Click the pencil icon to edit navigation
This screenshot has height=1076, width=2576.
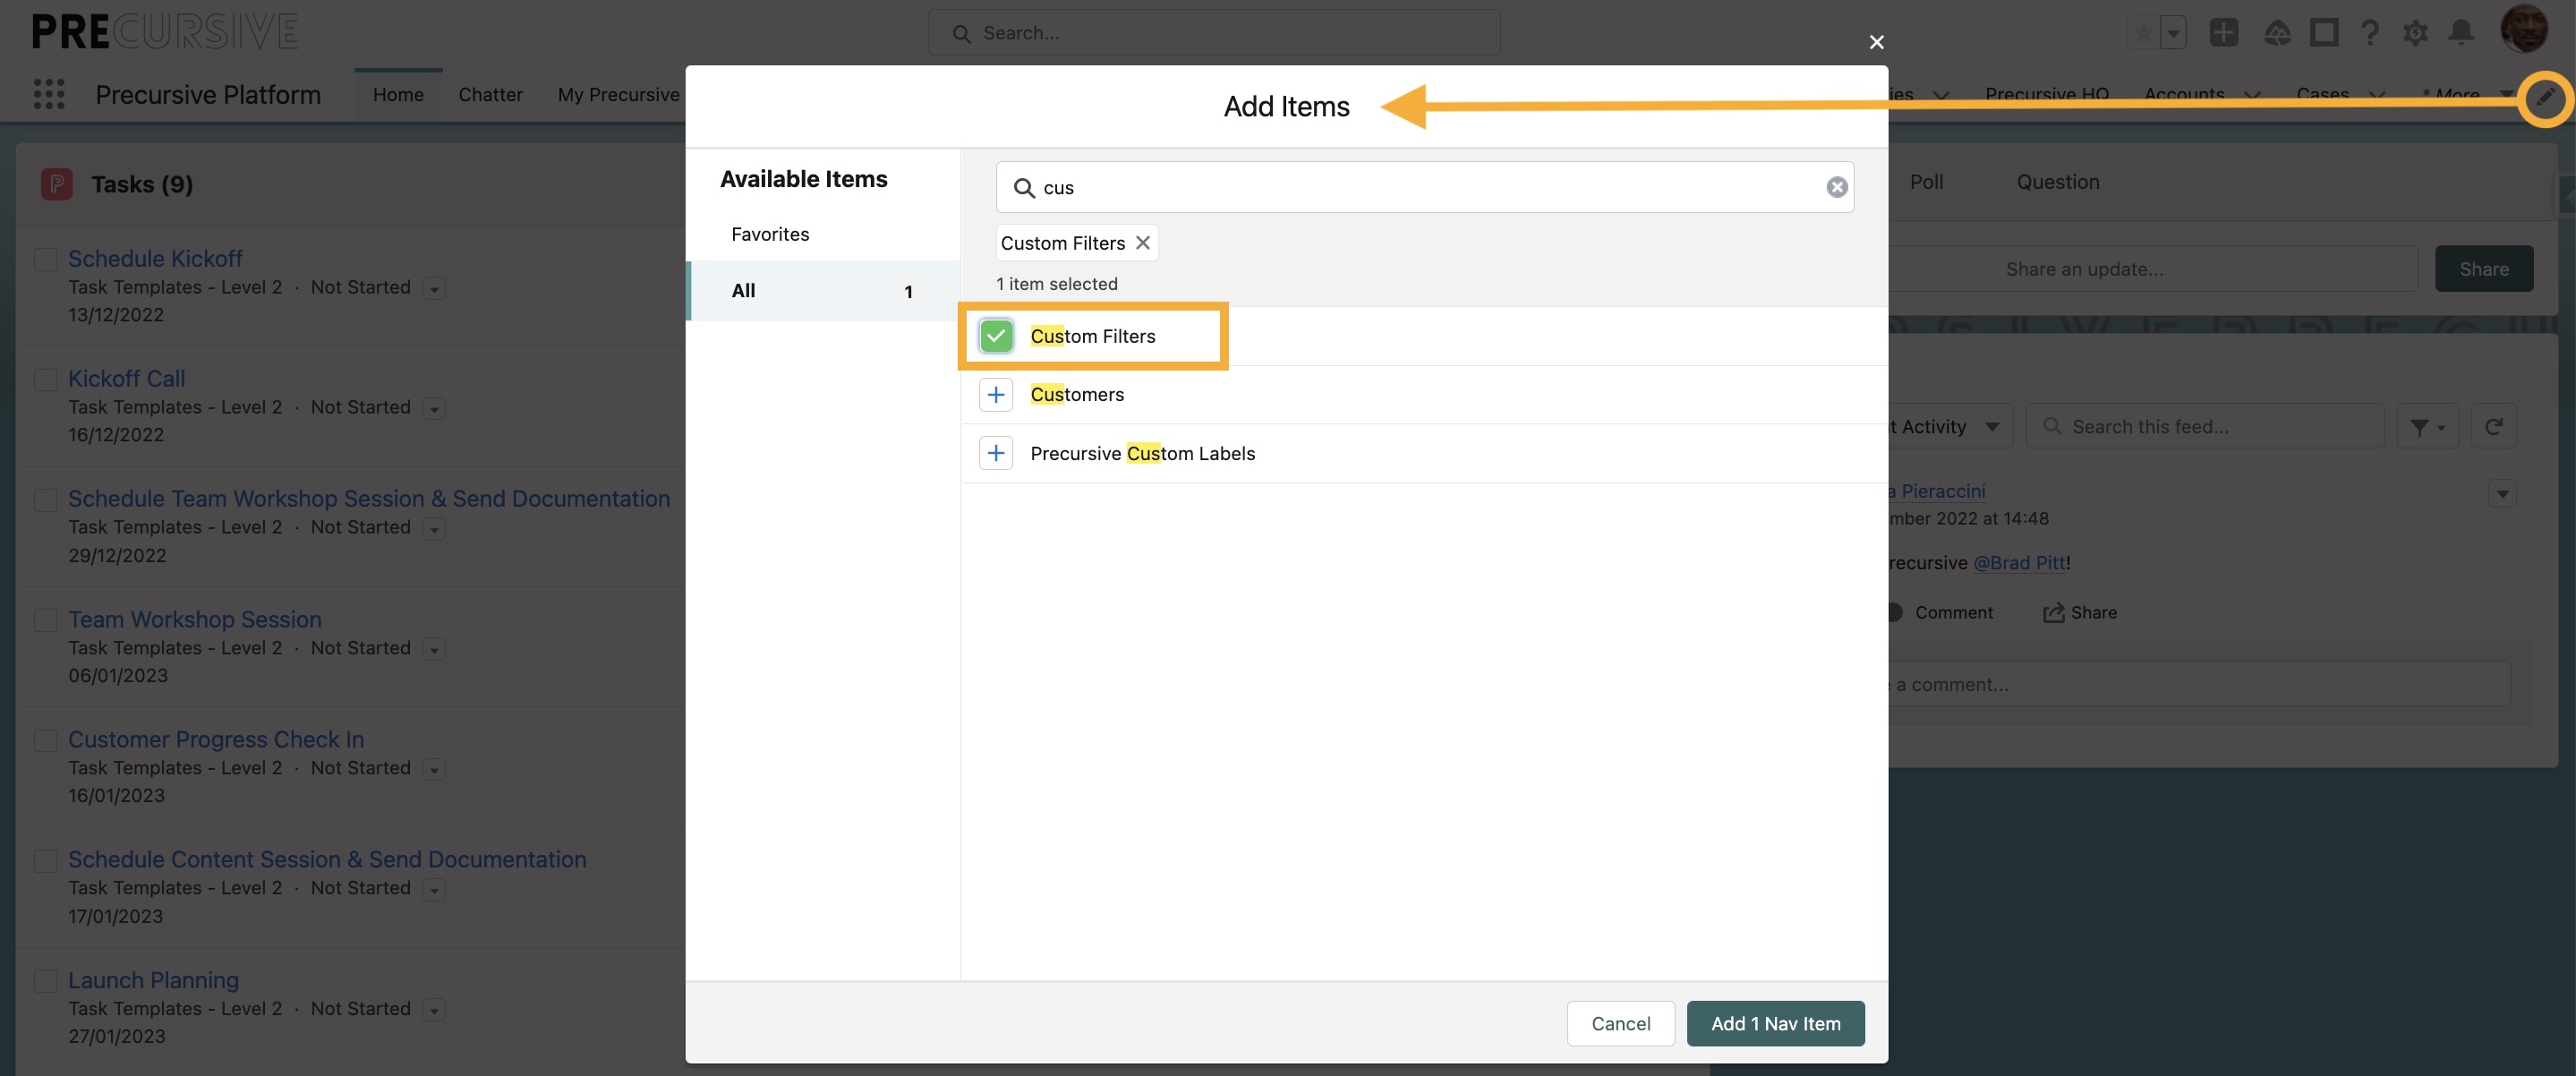[2544, 97]
